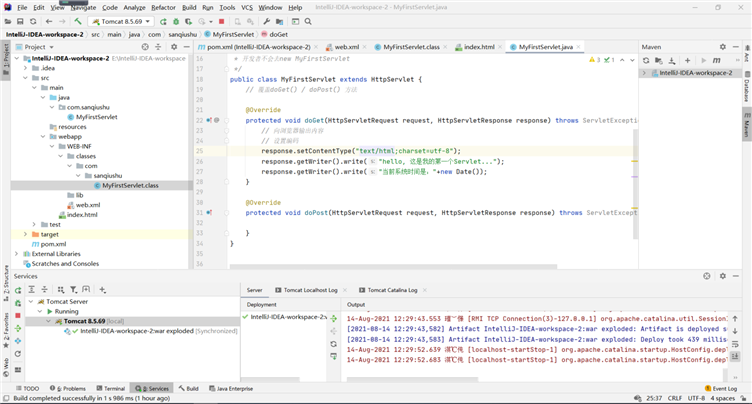Open Tomcat 8.5.69 run configuration dropdown
The width and height of the screenshot is (752, 404).
pos(121,22)
